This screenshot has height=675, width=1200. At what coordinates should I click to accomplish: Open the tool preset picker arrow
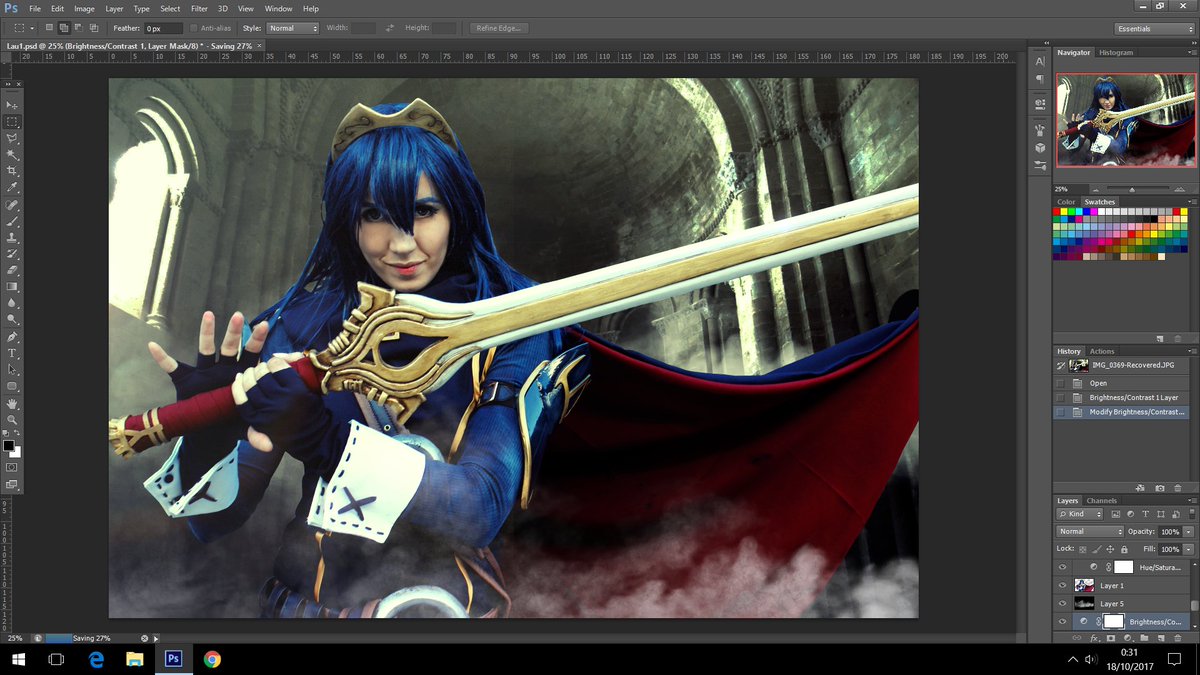pos(32,28)
